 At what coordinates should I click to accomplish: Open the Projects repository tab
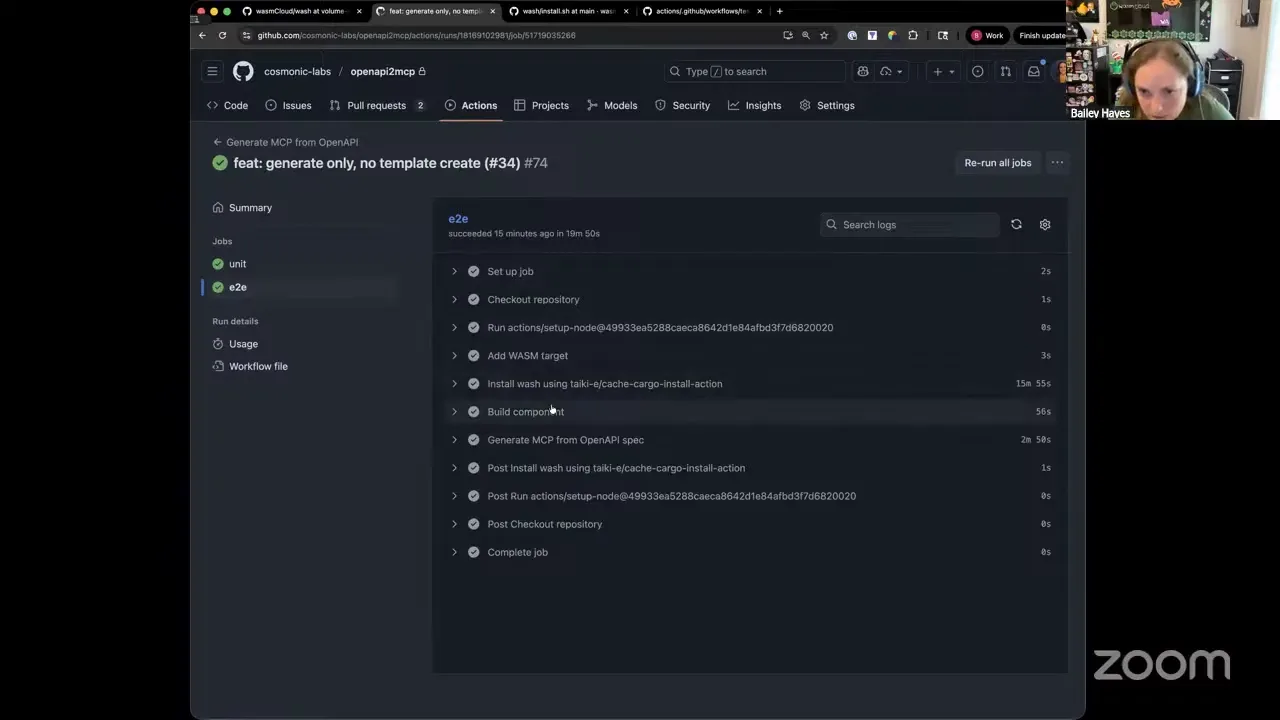point(541,105)
